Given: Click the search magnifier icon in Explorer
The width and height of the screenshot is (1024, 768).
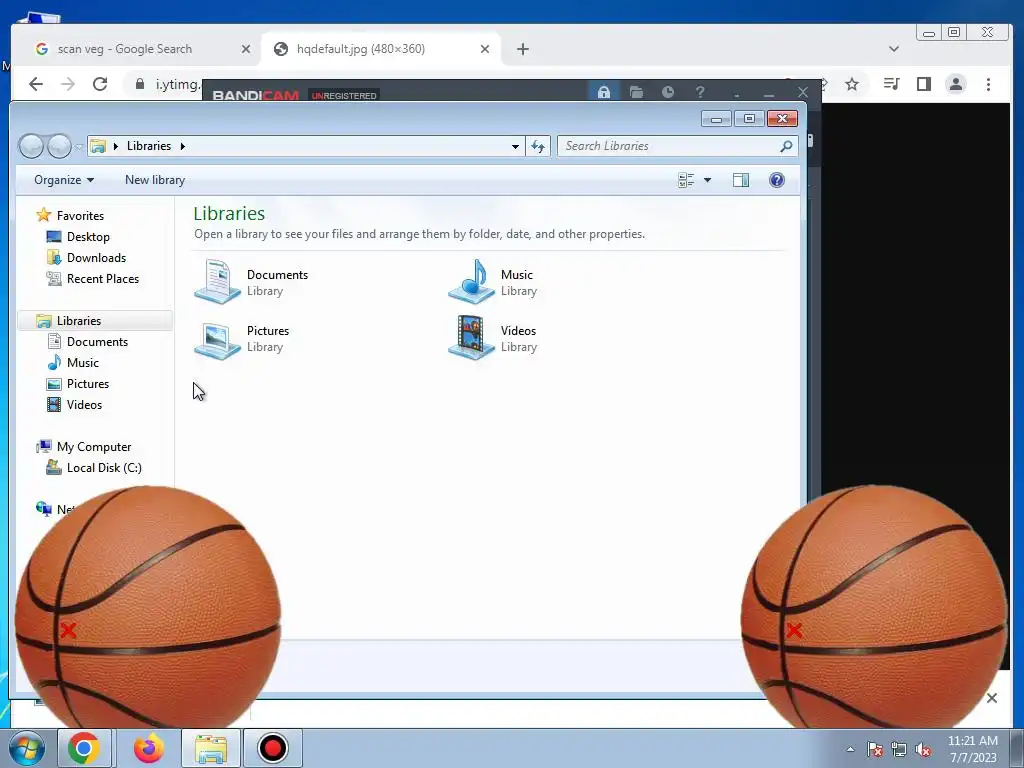Looking at the screenshot, I should [786, 146].
